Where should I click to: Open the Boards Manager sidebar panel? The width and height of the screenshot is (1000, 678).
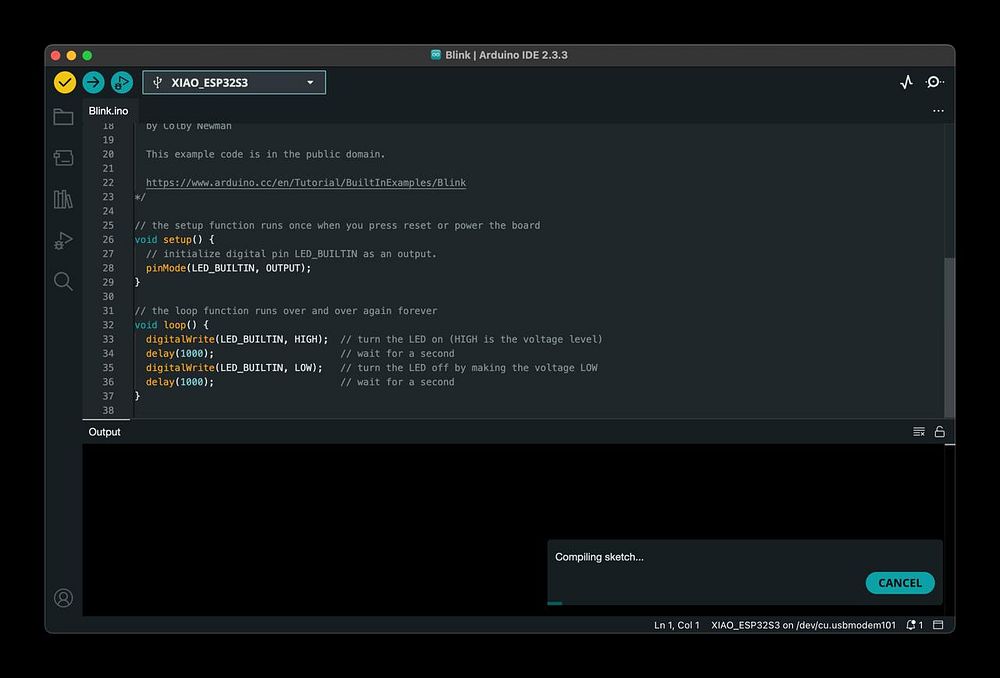pos(63,158)
